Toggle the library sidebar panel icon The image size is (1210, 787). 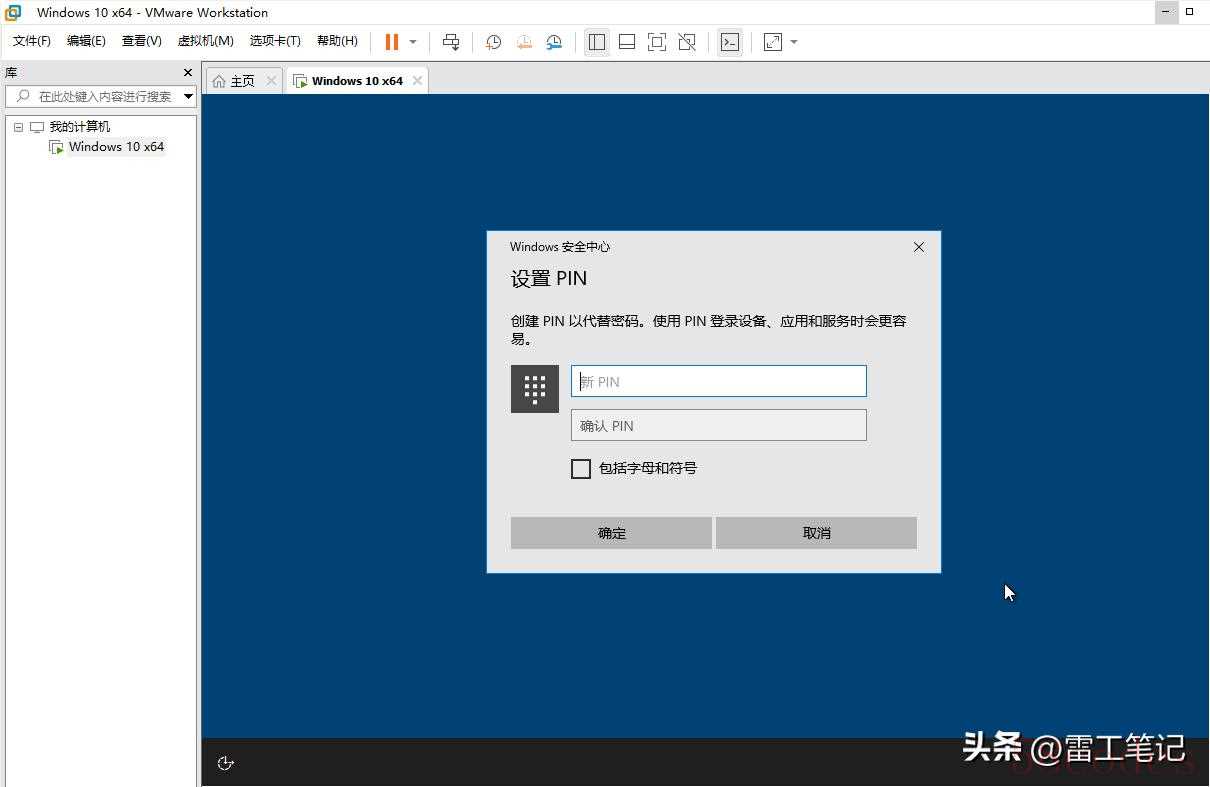[x=597, y=42]
